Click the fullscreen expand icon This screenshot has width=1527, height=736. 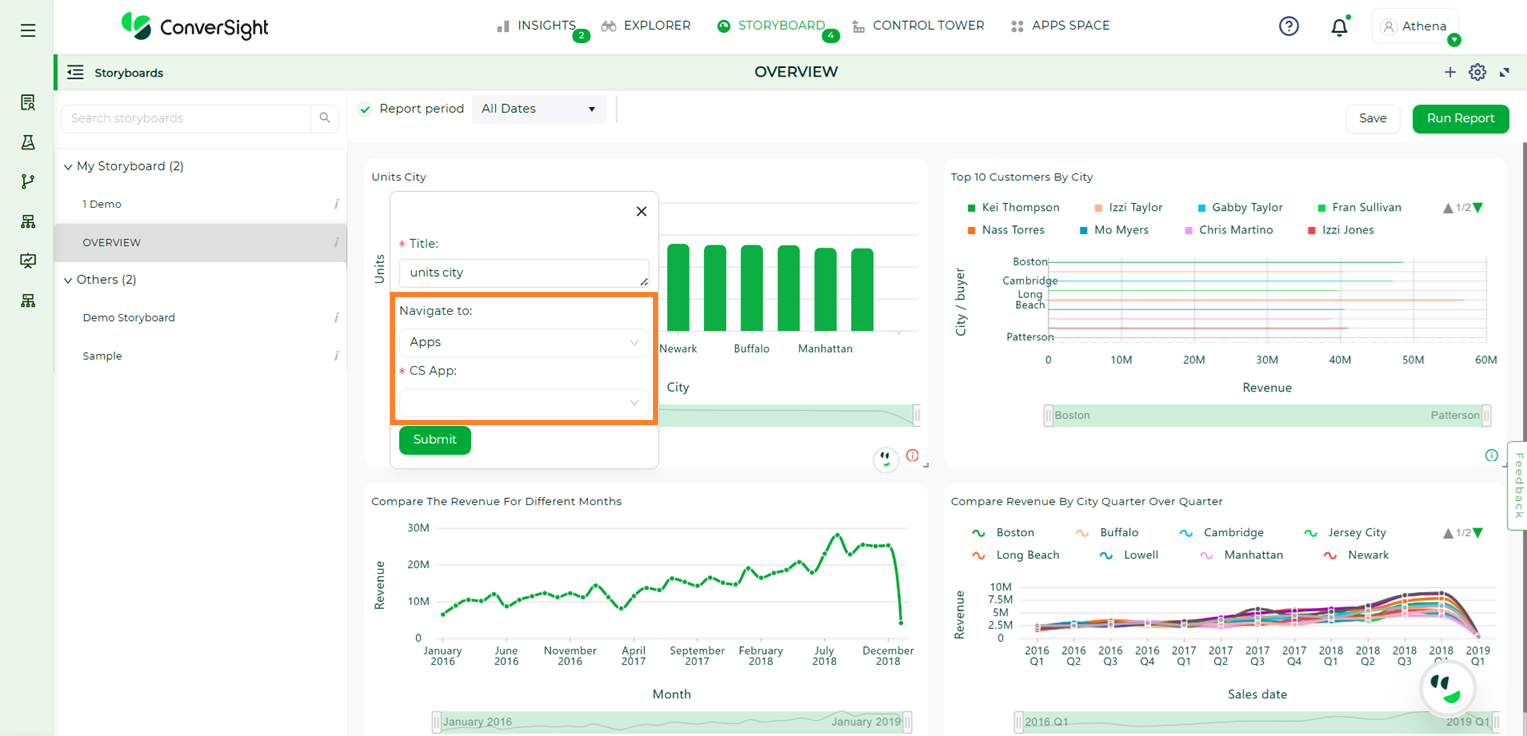(1504, 72)
